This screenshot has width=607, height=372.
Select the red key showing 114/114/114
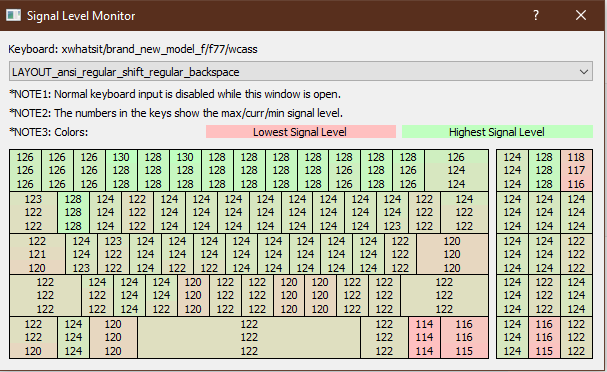[424, 337]
